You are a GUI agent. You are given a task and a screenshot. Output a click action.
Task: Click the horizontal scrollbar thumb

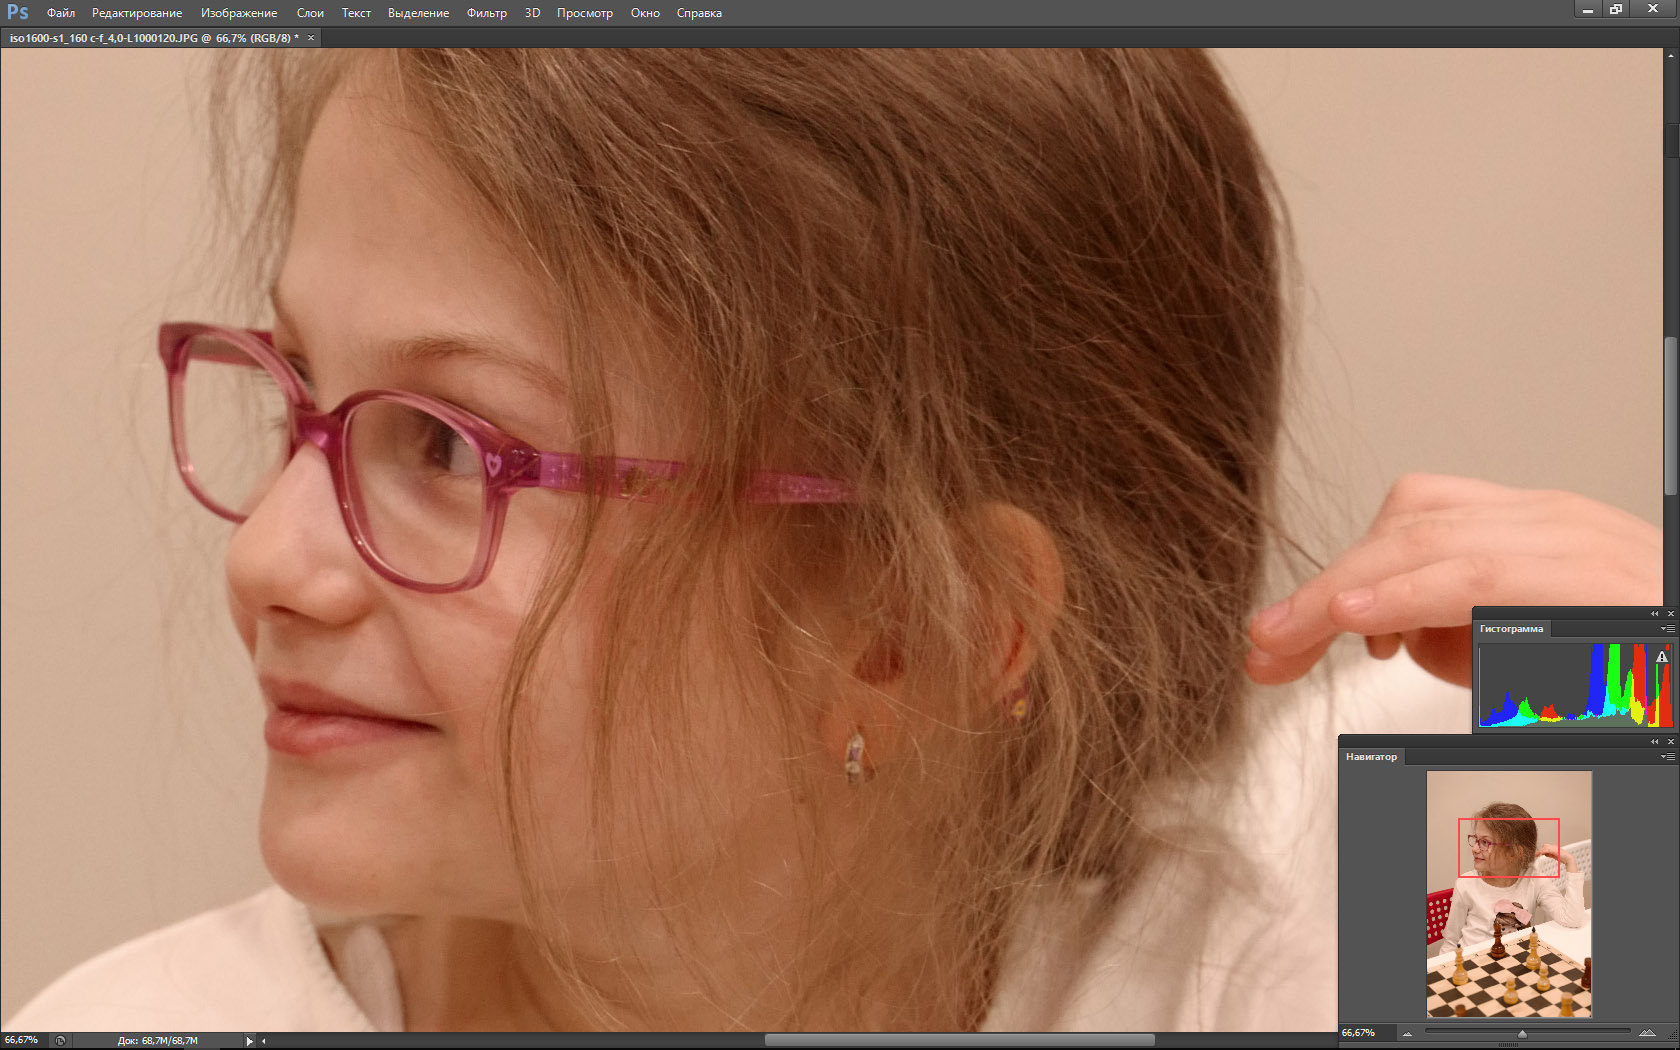pos(959,1041)
